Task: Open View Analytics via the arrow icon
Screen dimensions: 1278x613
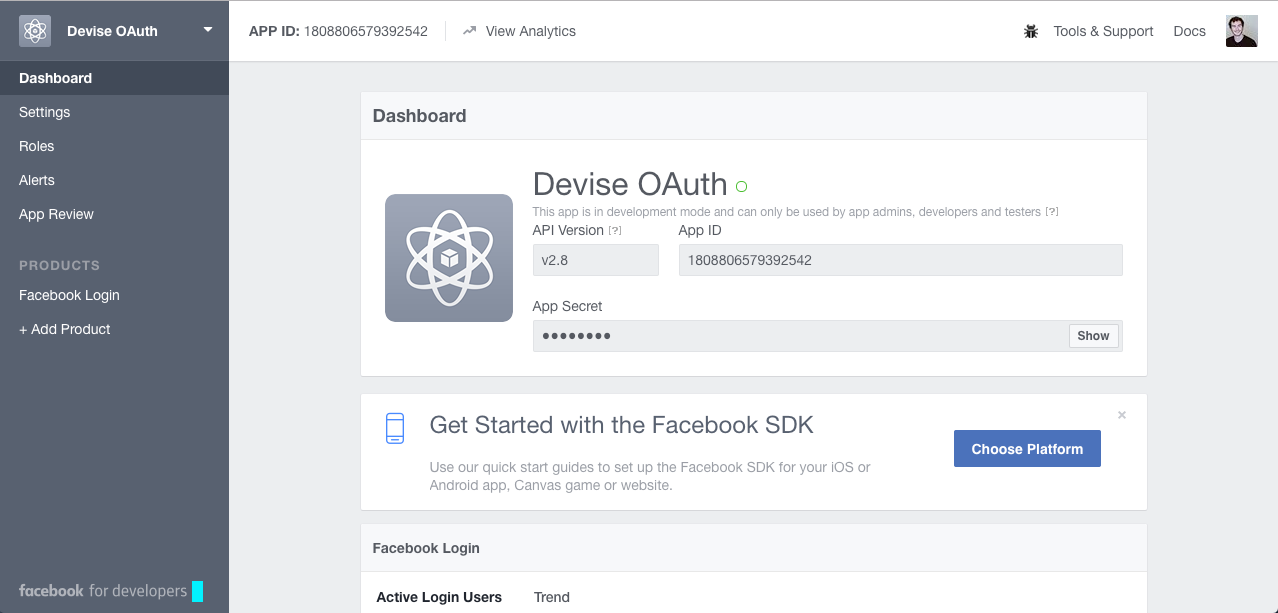Action: (x=470, y=30)
